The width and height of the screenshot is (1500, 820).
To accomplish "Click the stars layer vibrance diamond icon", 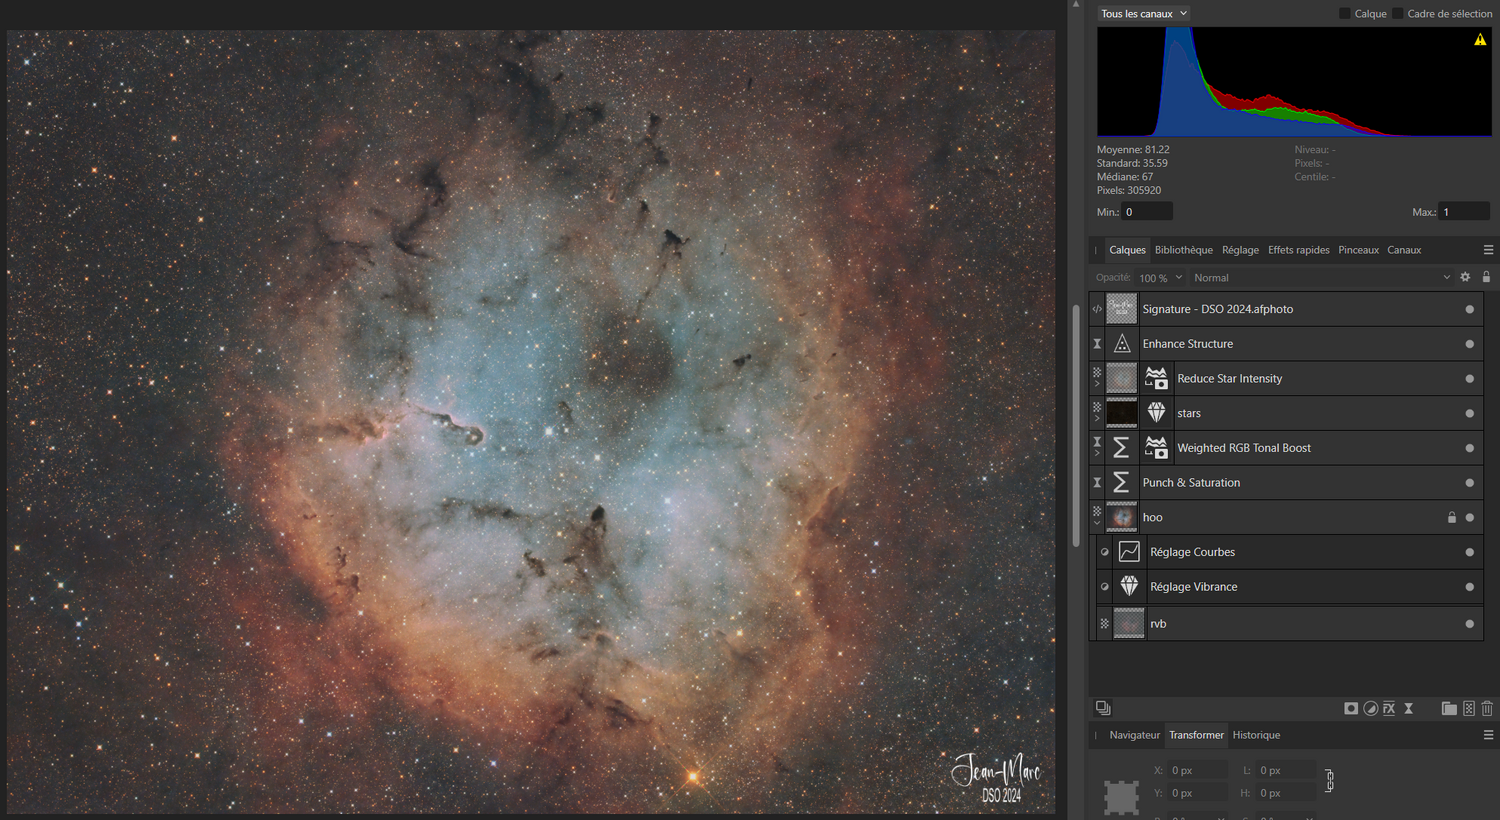I will coord(1156,413).
